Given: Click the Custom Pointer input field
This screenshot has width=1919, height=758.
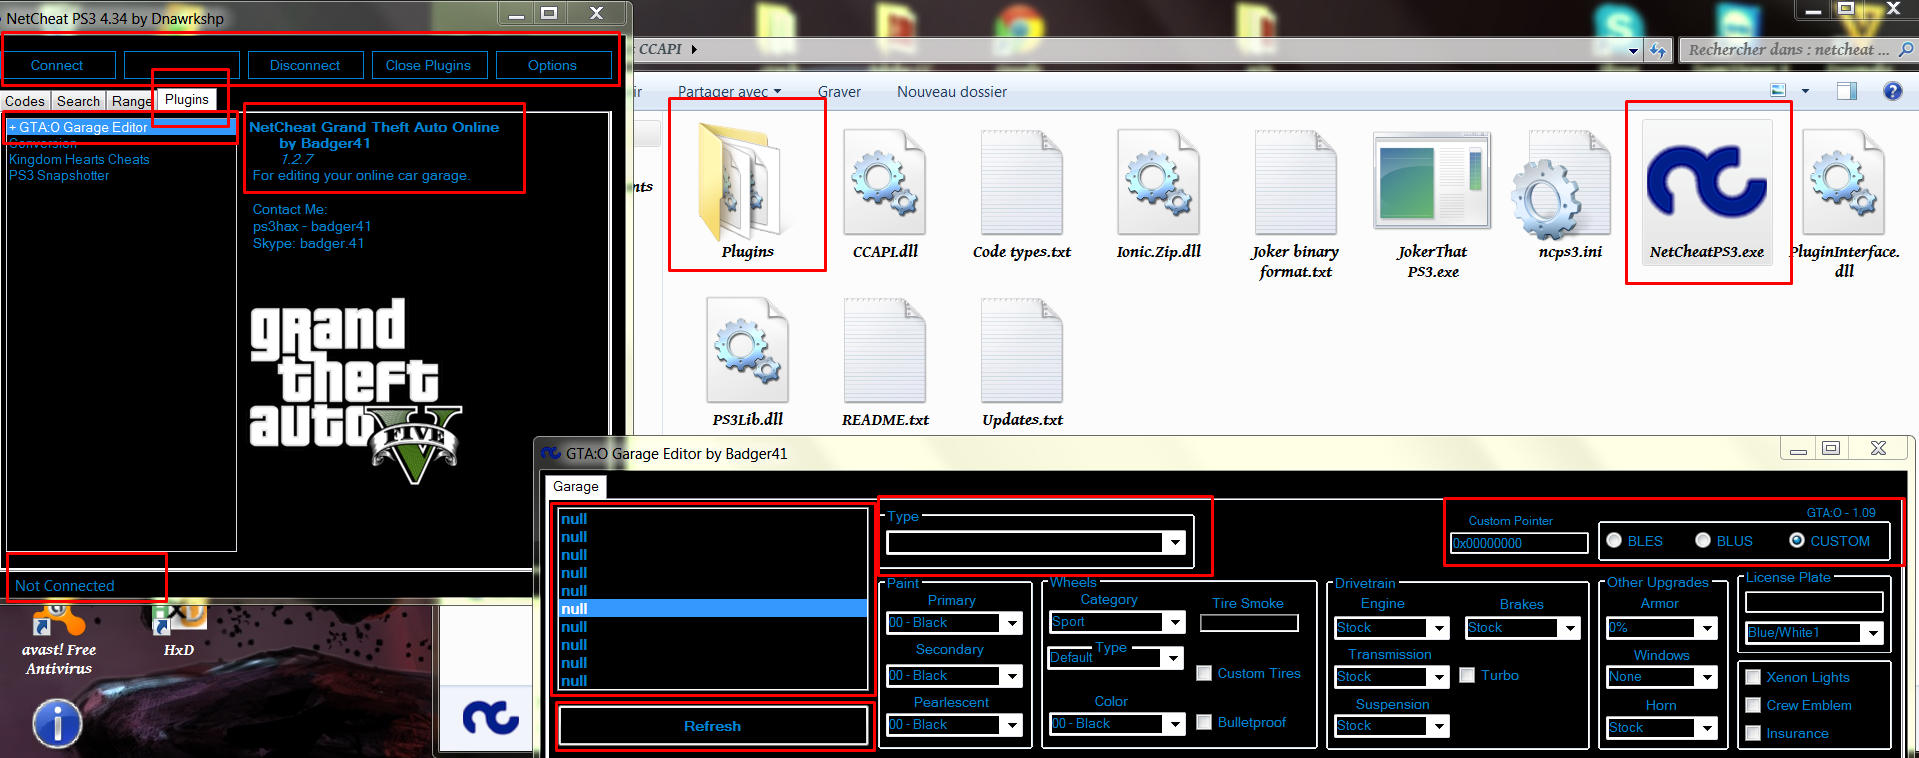Looking at the screenshot, I should tap(1519, 543).
